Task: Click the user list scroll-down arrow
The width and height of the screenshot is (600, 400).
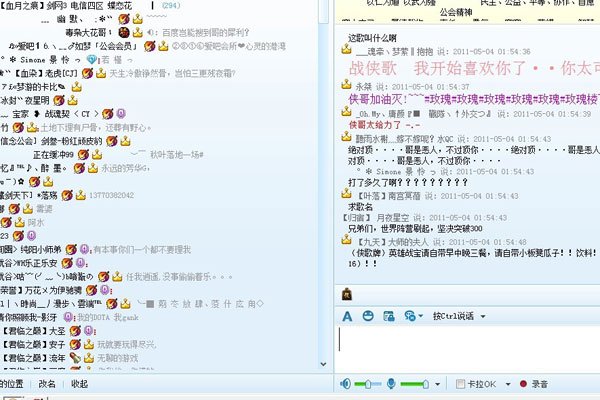Action: [x=323, y=364]
